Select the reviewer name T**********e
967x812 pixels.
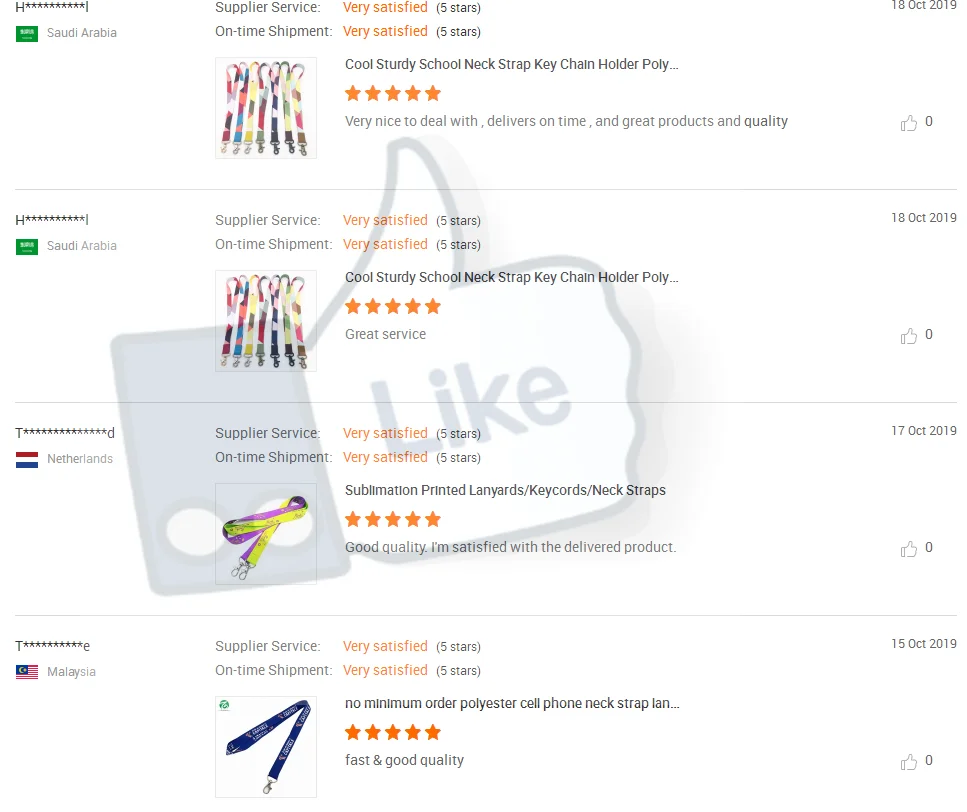click(52, 646)
